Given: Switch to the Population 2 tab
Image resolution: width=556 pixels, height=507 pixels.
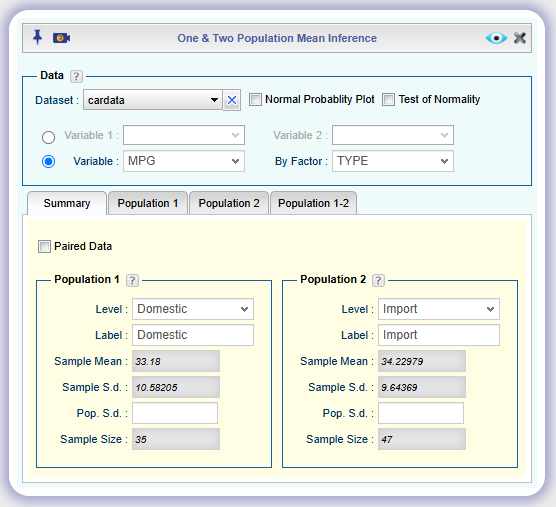Looking at the screenshot, I should coord(229,203).
